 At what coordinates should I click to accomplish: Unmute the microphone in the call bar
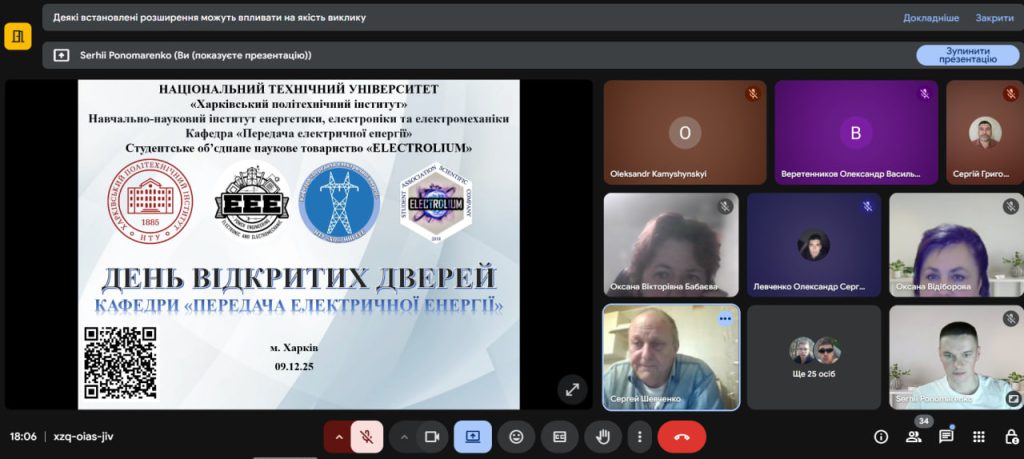pos(367,437)
